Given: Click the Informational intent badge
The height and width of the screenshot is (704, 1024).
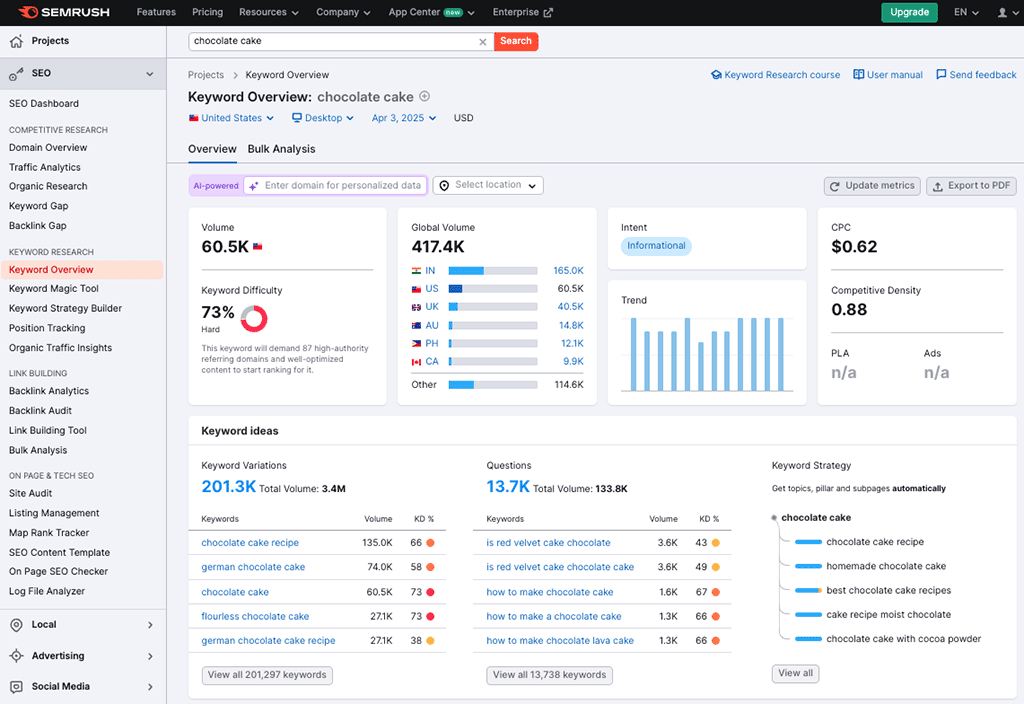Looking at the screenshot, I should 656,246.
